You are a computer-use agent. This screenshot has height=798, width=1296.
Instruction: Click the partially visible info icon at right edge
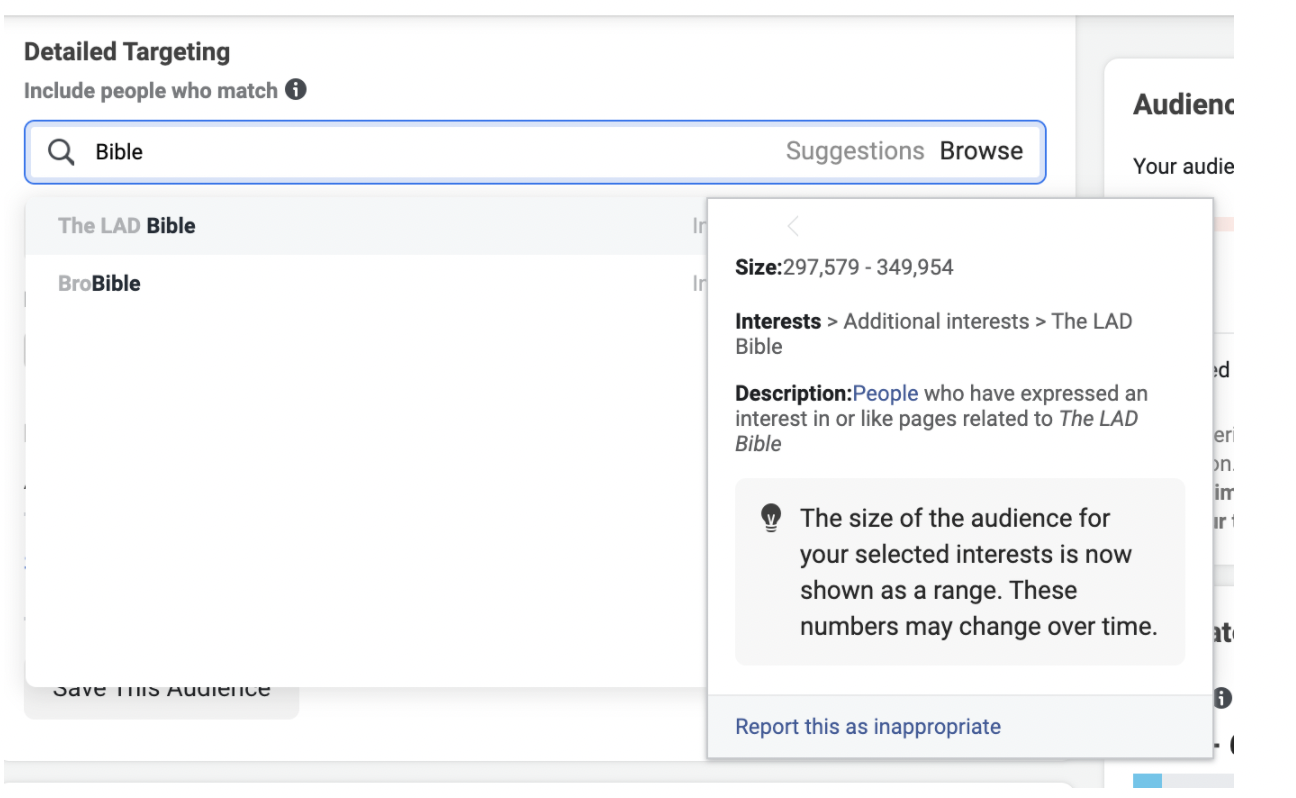(1222, 698)
